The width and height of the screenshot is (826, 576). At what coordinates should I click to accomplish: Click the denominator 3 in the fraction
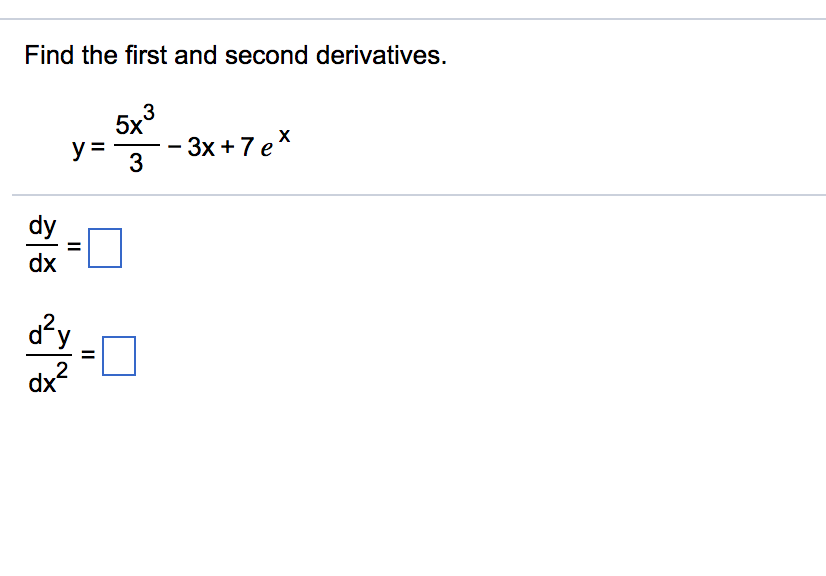(x=136, y=163)
